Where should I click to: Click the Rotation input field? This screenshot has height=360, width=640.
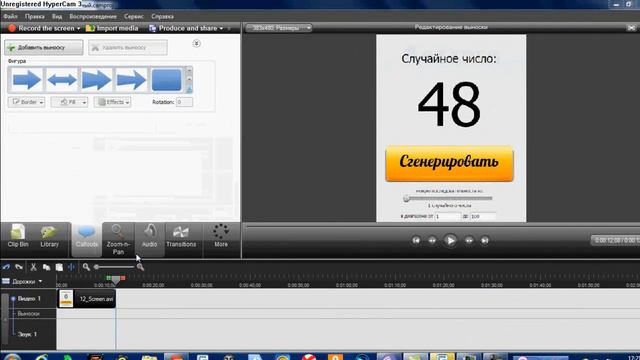(184, 102)
